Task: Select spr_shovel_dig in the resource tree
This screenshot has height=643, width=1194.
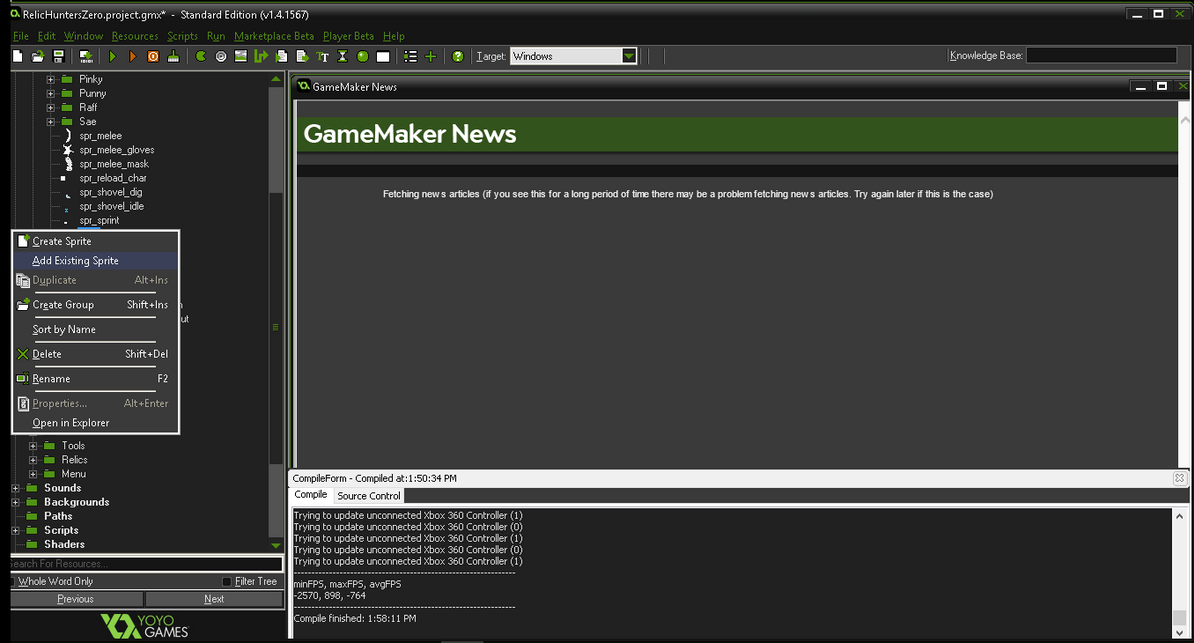Action: 110,192
